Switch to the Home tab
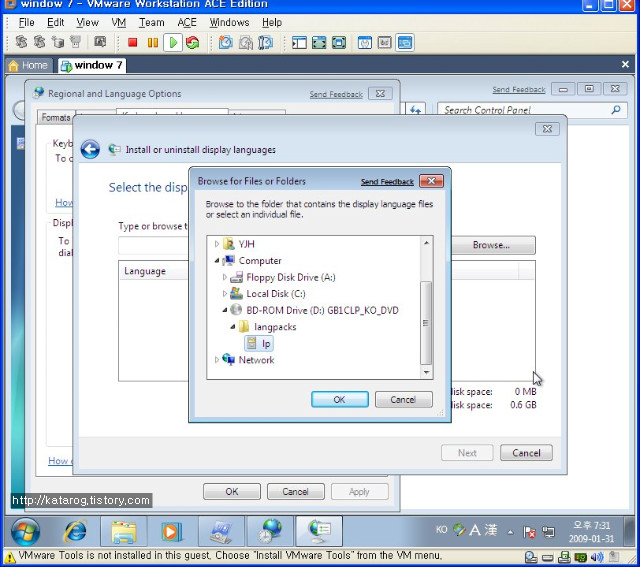The image size is (640, 567). [x=29, y=65]
